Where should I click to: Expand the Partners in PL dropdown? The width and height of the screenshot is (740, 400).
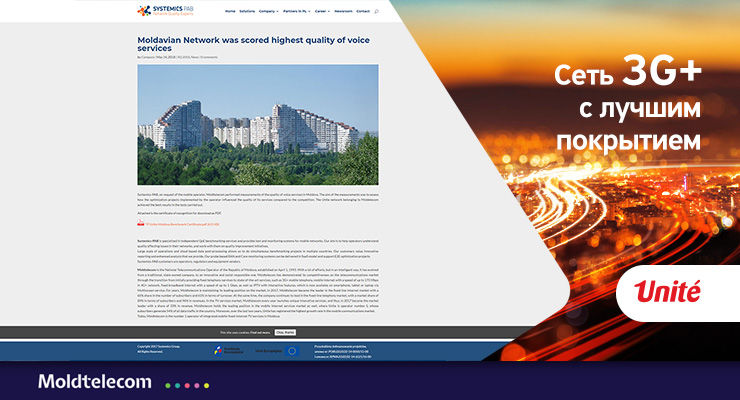click(296, 11)
